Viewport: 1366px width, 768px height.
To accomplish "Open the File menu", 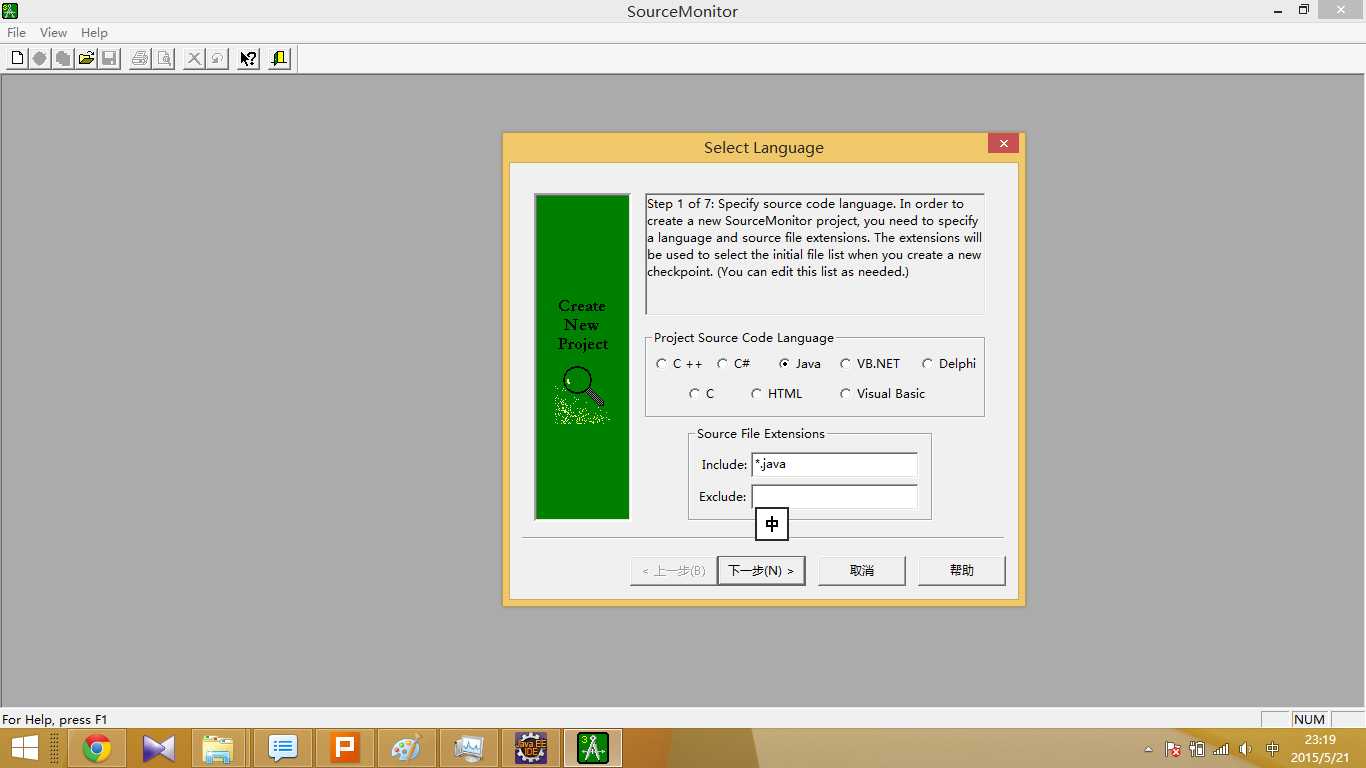I will pos(16,33).
